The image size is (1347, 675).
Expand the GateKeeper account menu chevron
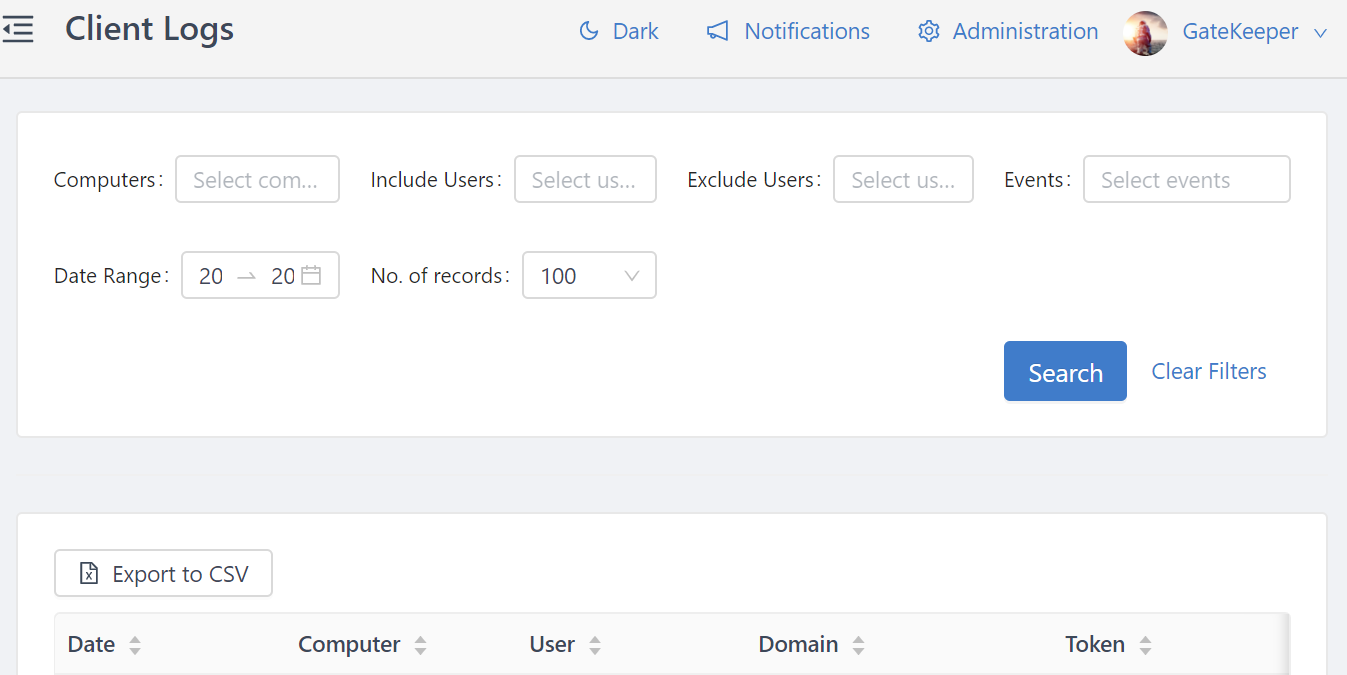(1320, 33)
